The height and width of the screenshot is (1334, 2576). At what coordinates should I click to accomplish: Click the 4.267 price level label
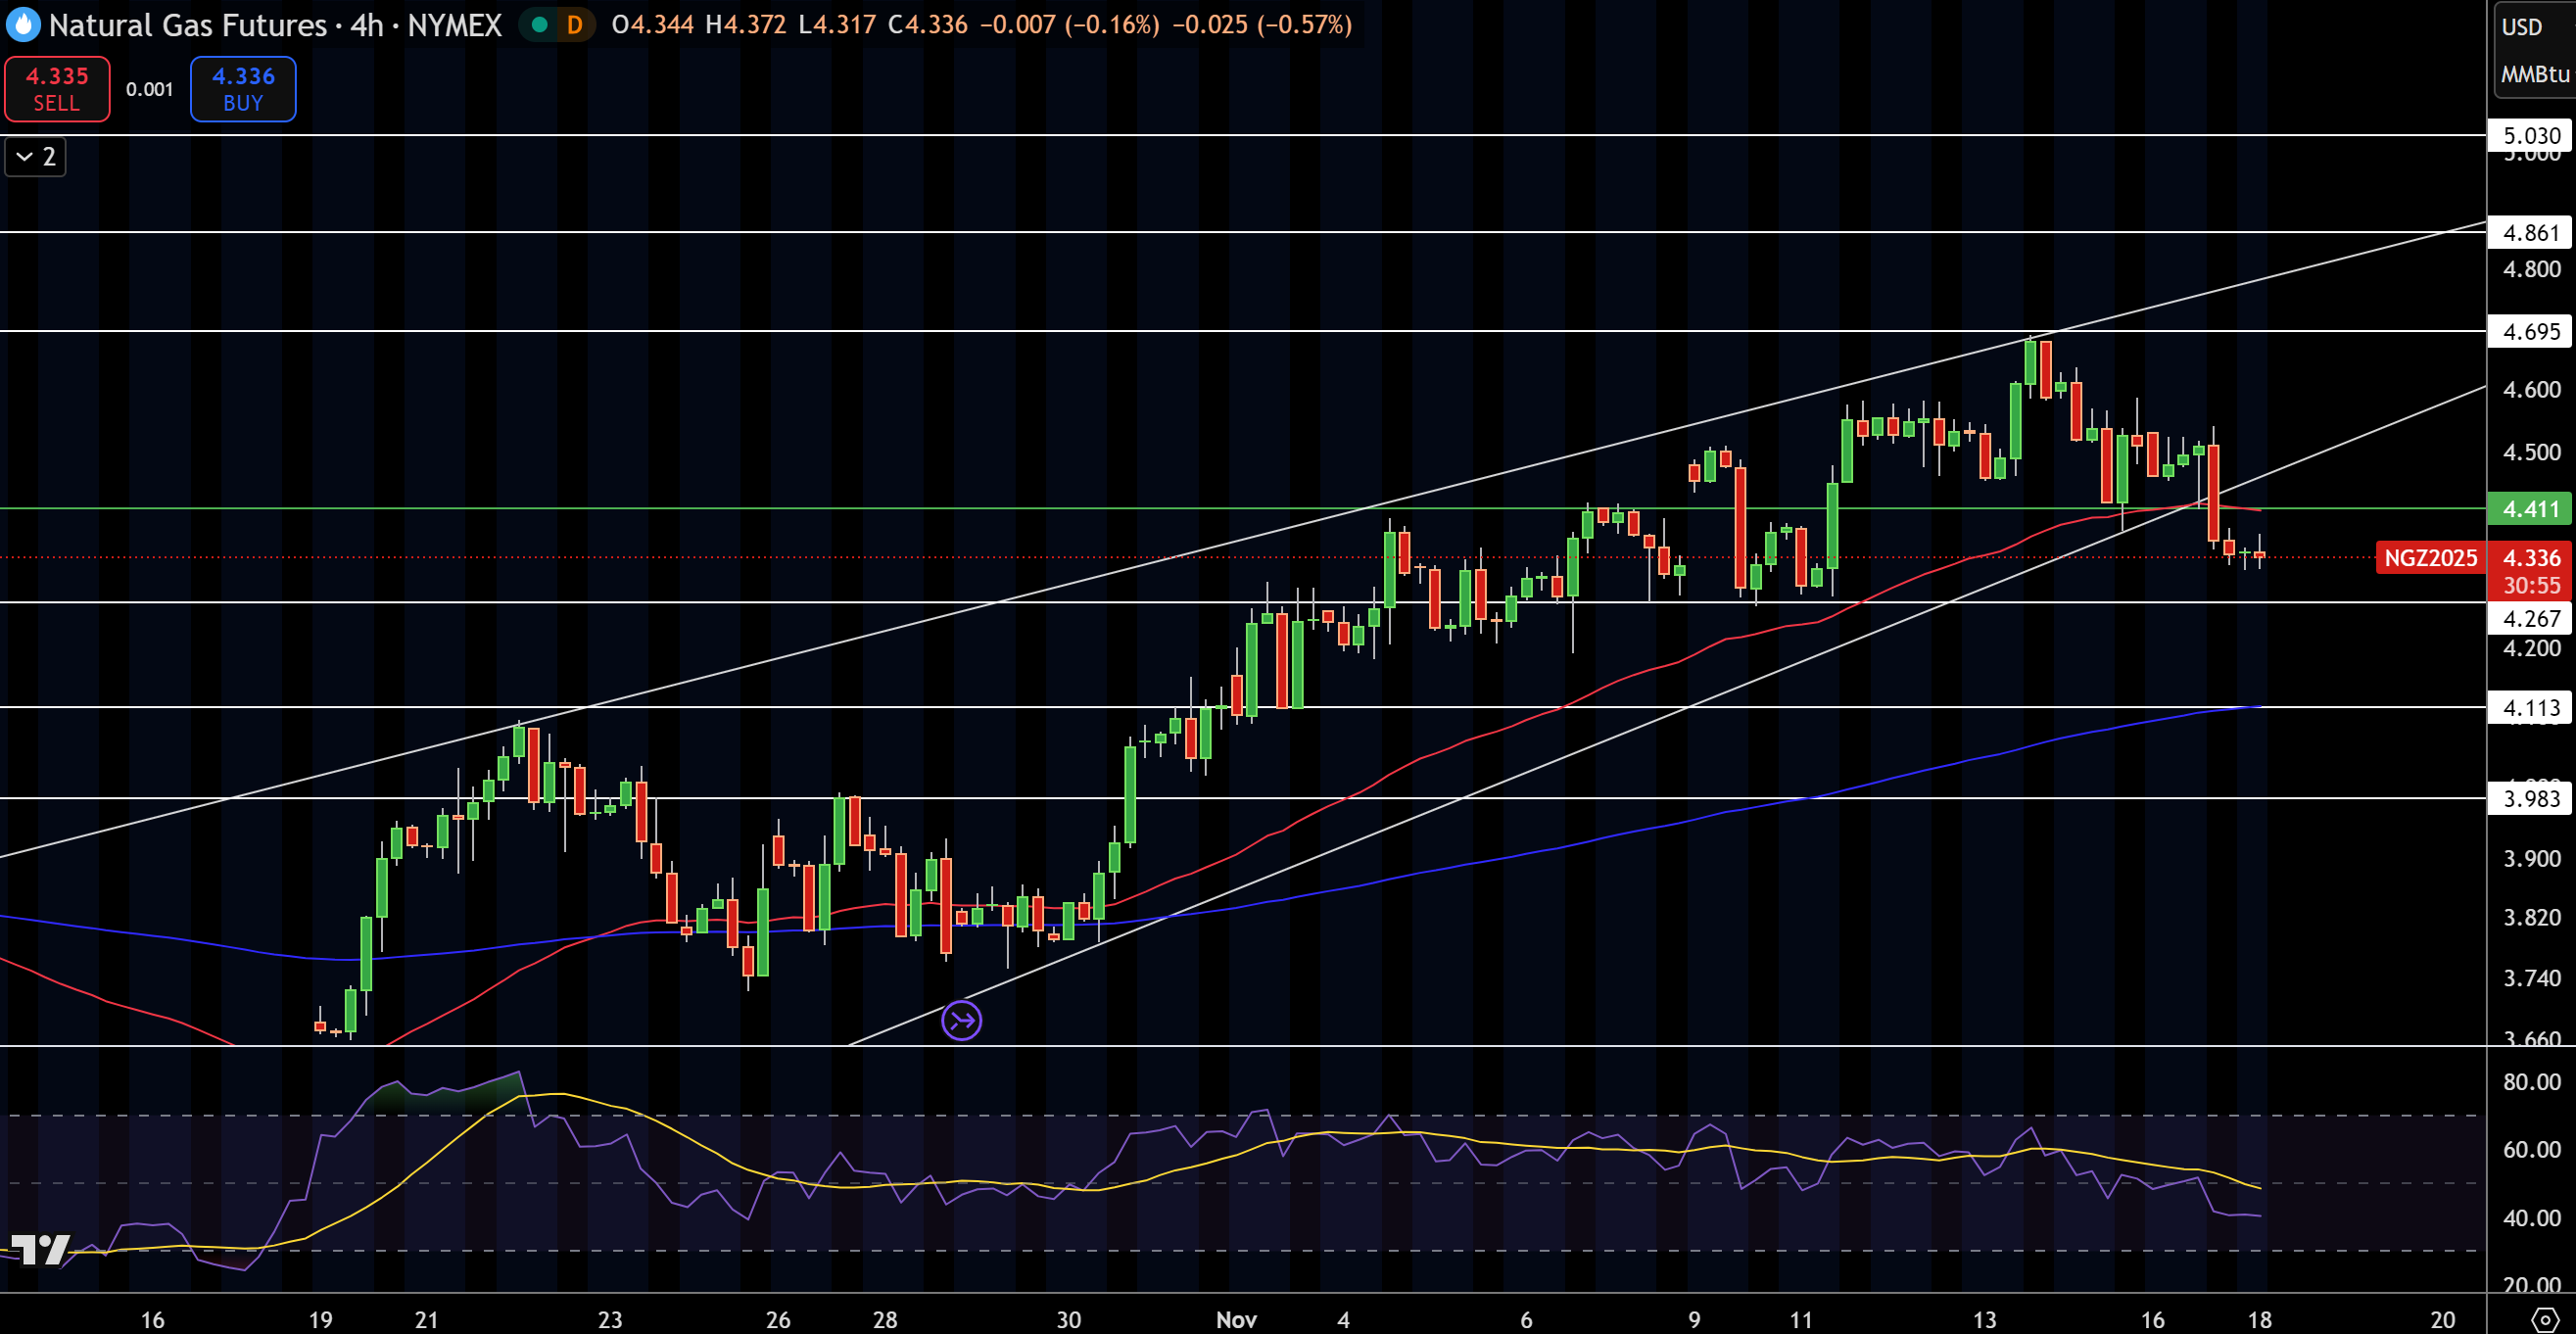pos(2530,618)
